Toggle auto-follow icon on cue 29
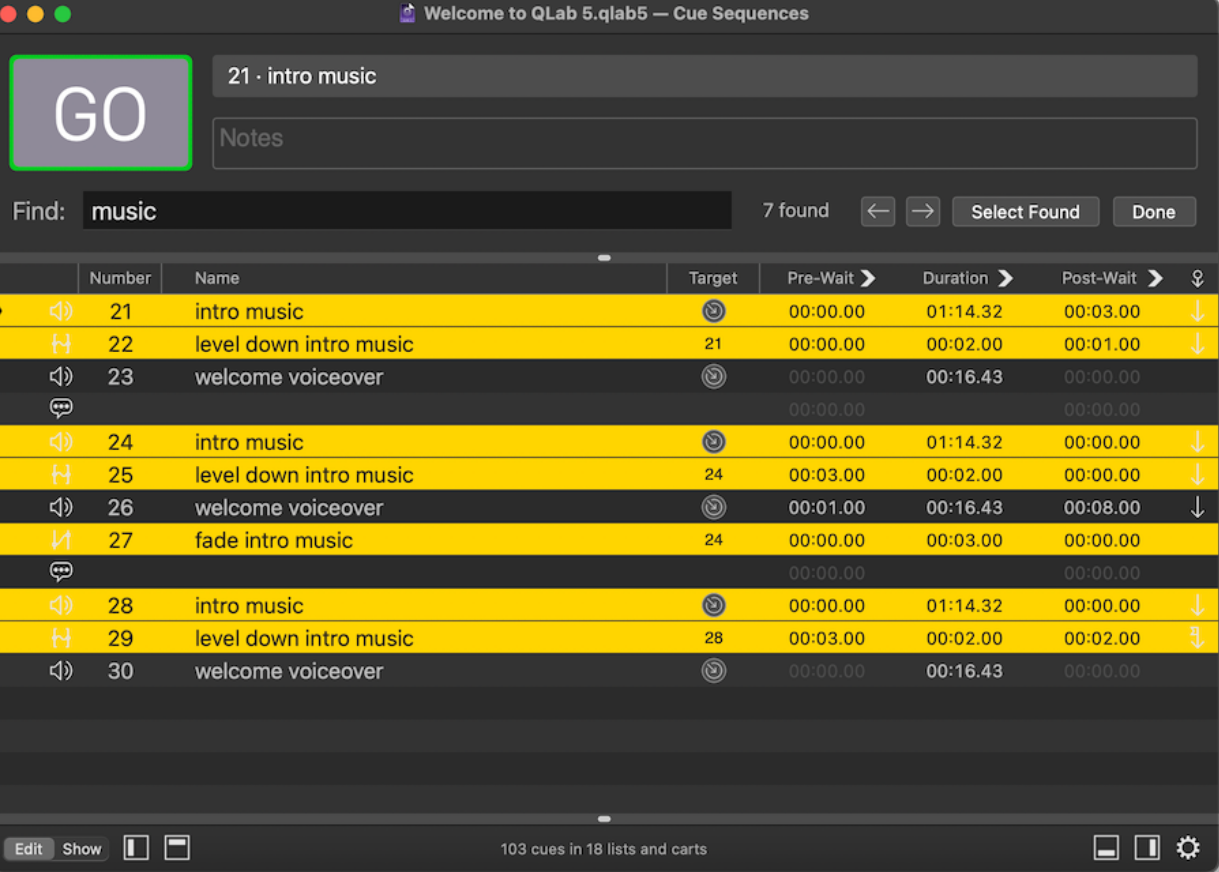Image resolution: width=1219 pixels, height=872 pixels. pos(1197,638)
